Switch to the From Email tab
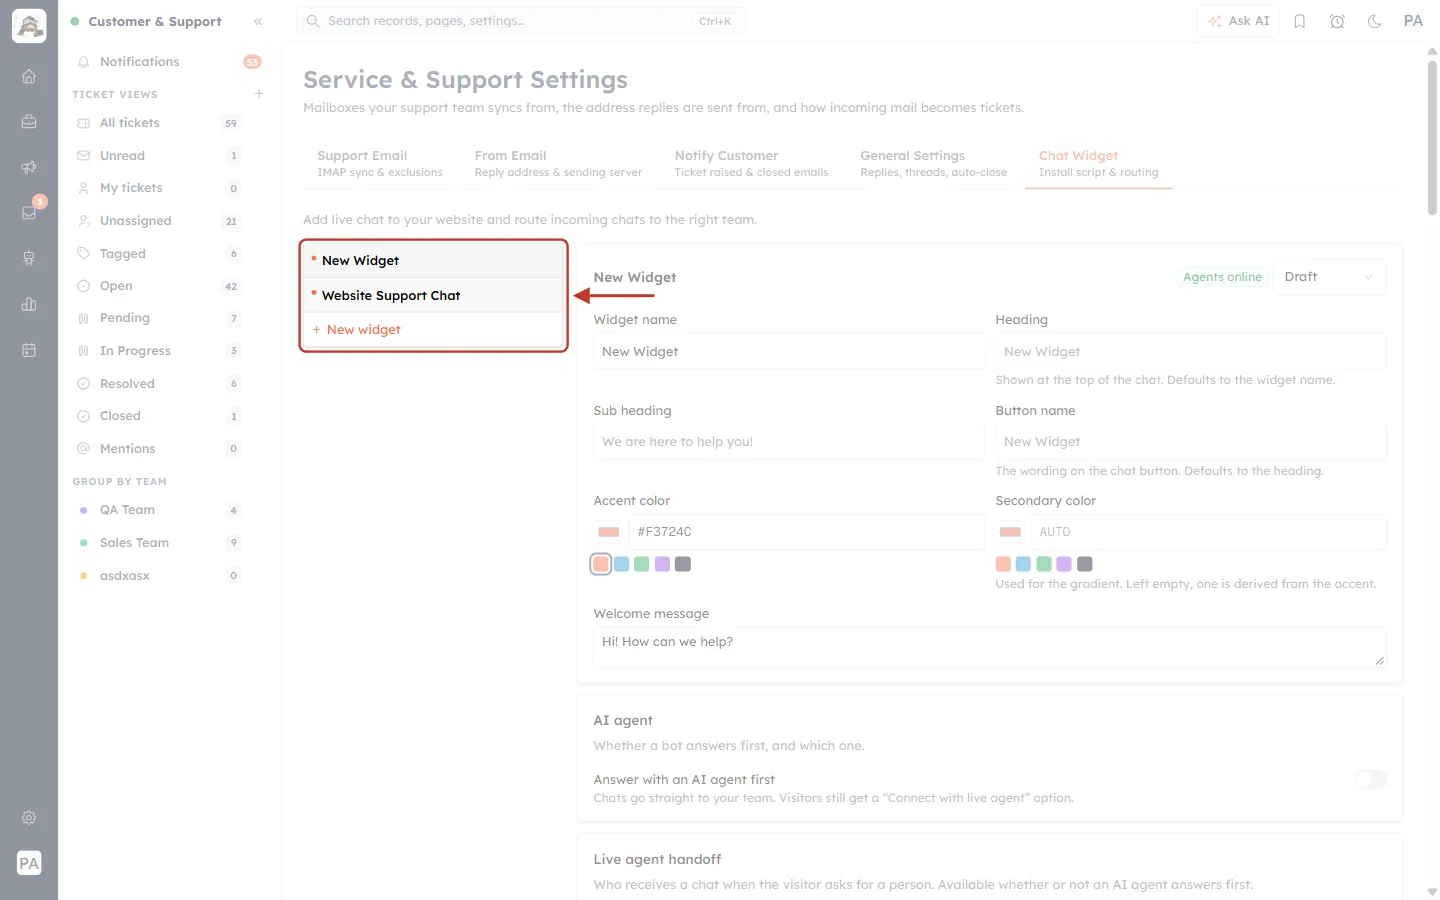 pos(558,164)
